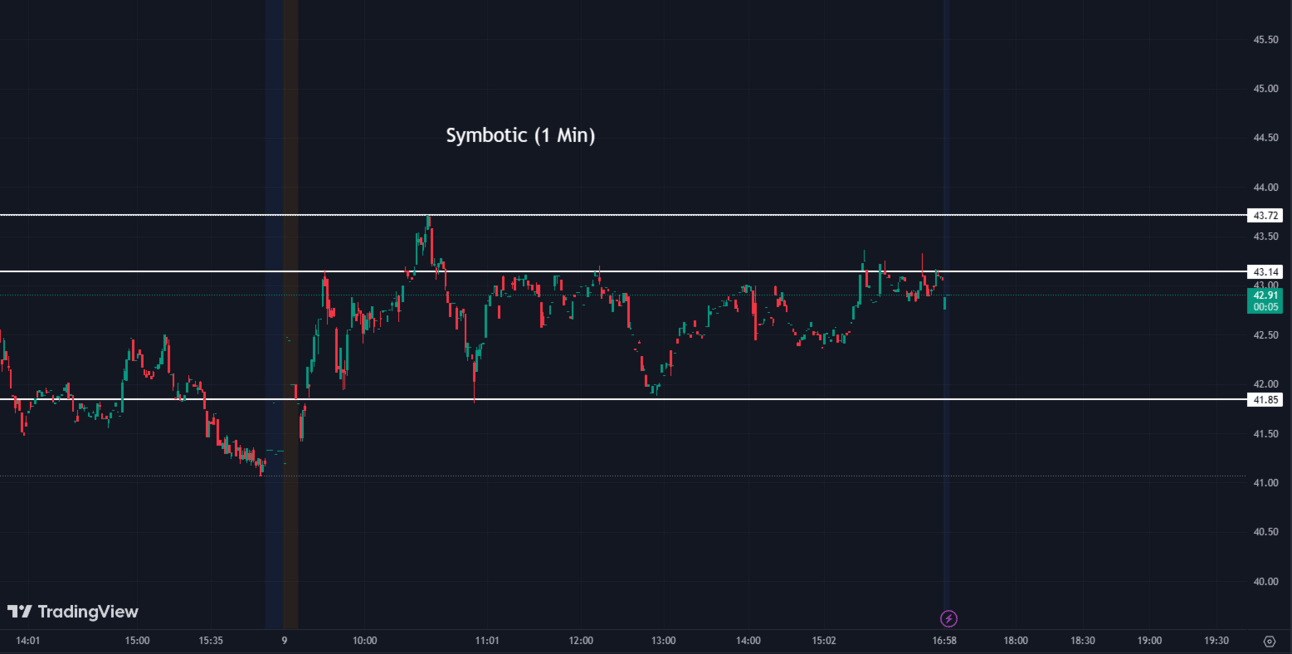
Task: Click the 42.00 price axis value
Action: click(x=1265, y=384)
